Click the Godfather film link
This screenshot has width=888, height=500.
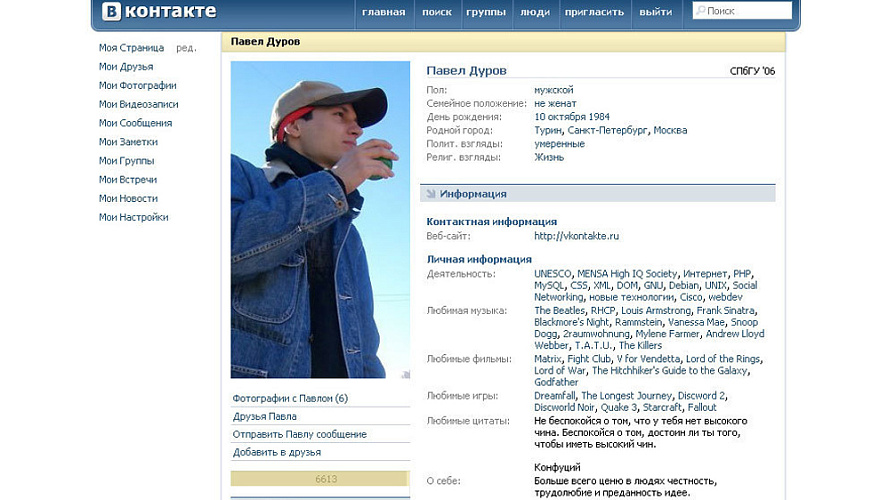click(556, 382)
